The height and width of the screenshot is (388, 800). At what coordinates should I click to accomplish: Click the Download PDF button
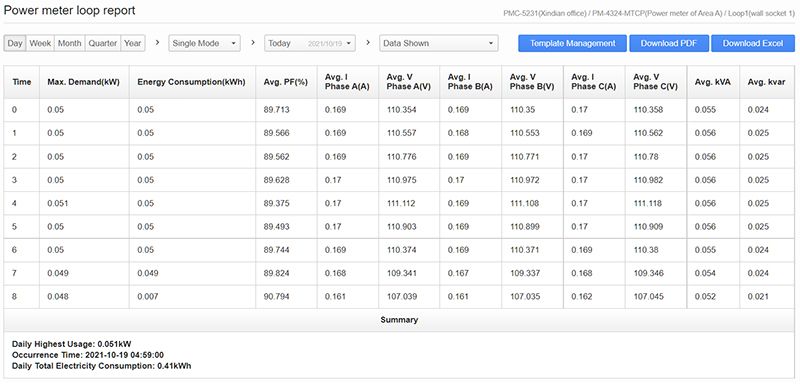click(668, 43)
